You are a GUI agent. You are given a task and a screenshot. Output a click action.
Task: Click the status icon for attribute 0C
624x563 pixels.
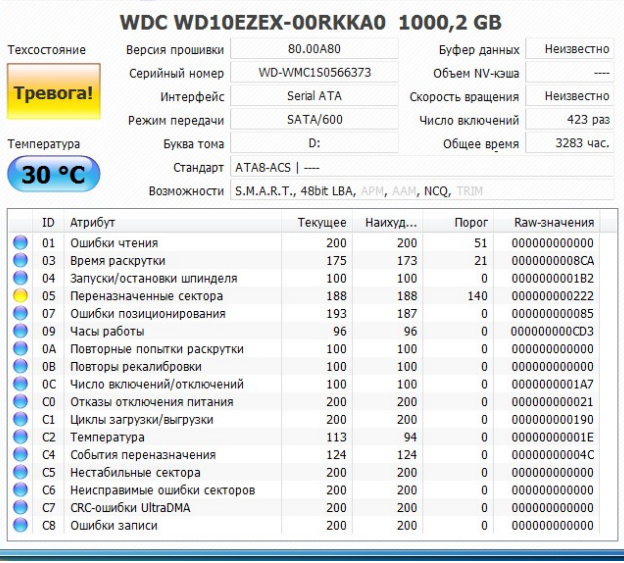coord(20,384)
